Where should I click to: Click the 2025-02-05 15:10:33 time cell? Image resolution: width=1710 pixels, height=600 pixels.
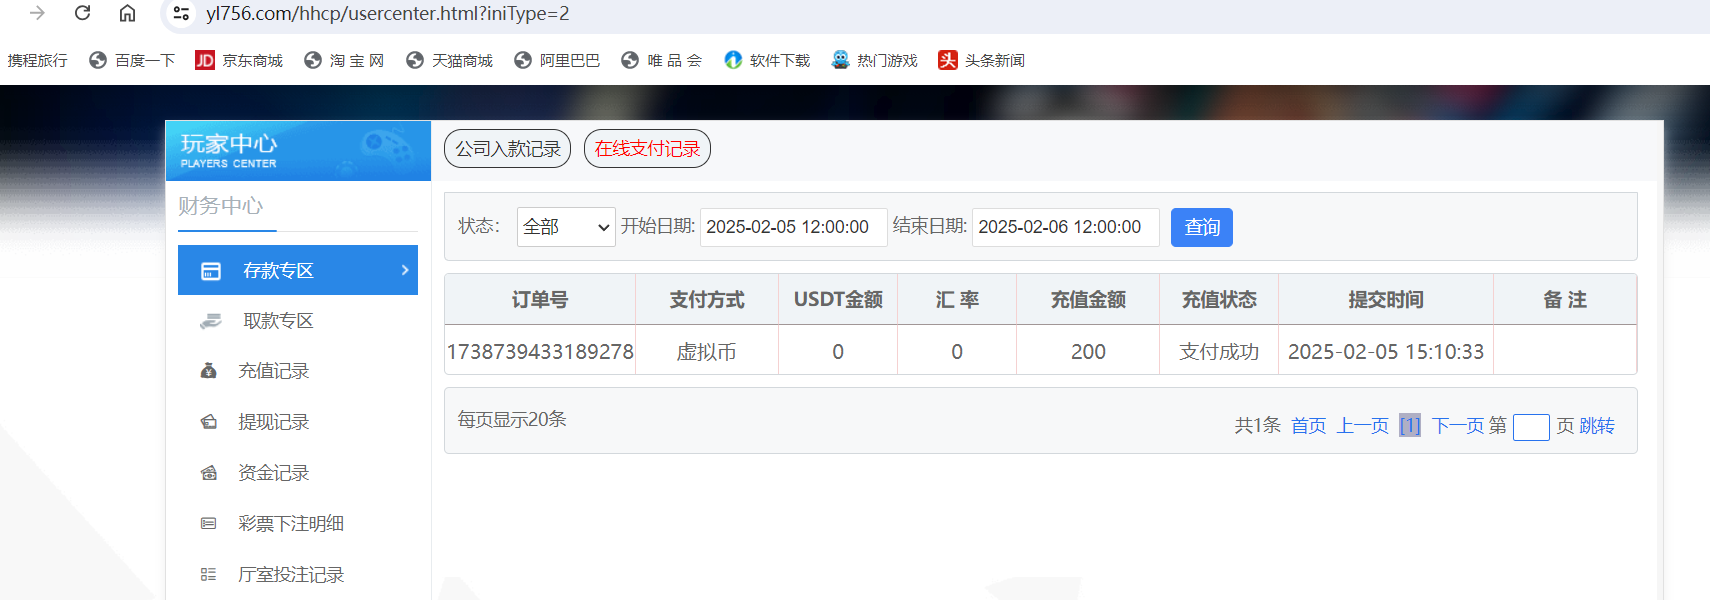pos(1386,352)
